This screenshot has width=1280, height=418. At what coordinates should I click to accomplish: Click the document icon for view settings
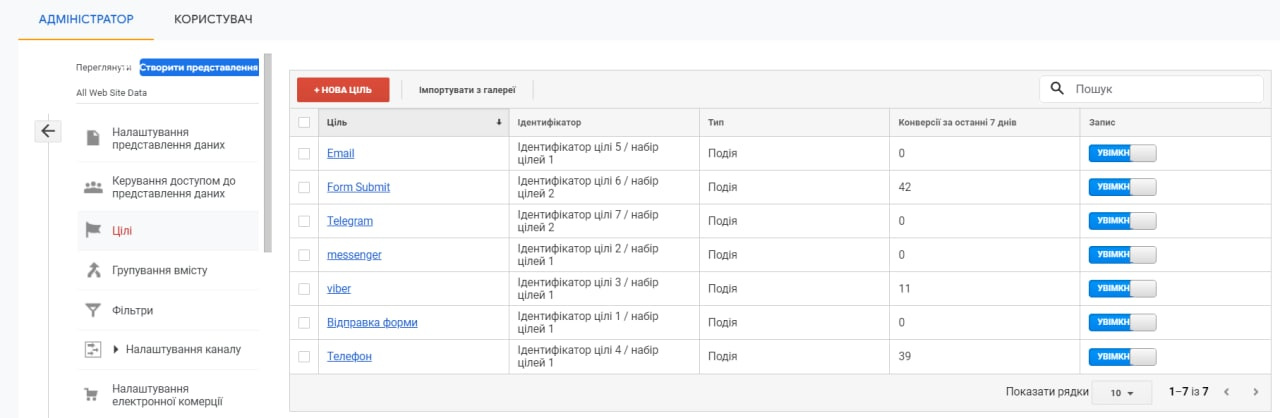[x=93, y=138]
